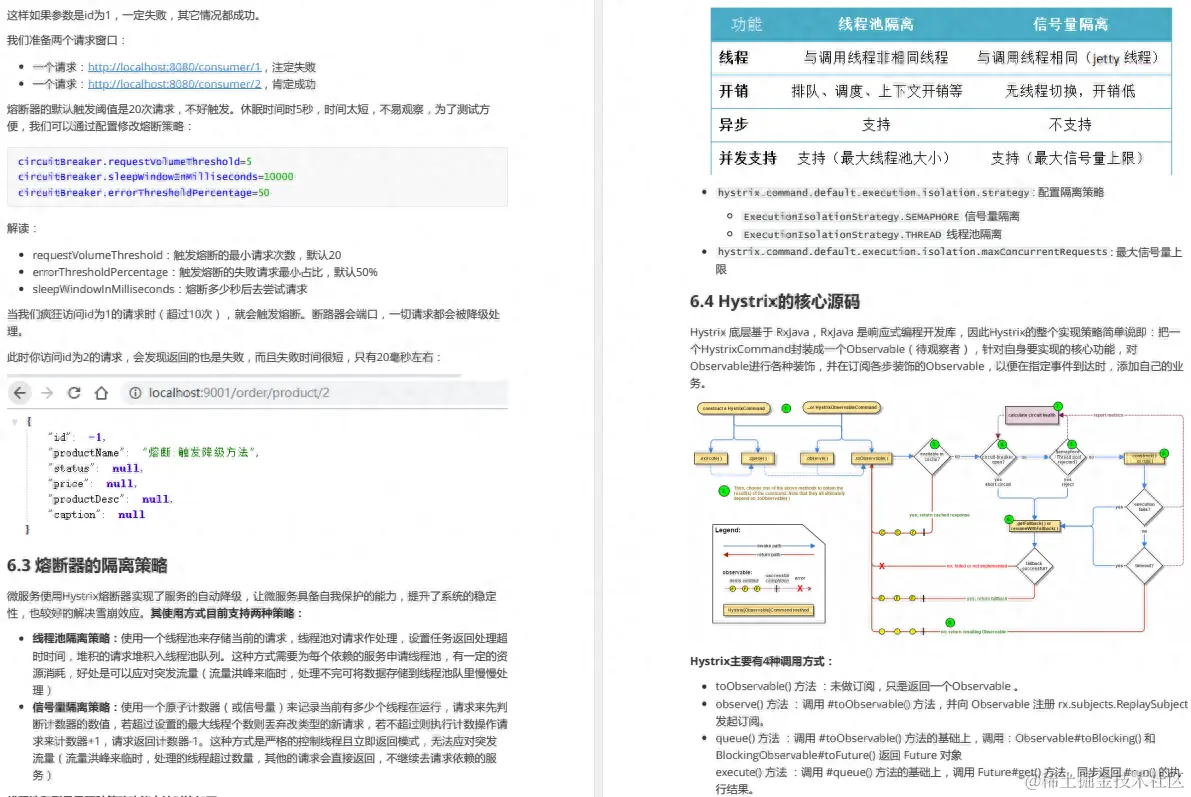
Task: Click the browser forward arrow icon
Action: point(47,393)
